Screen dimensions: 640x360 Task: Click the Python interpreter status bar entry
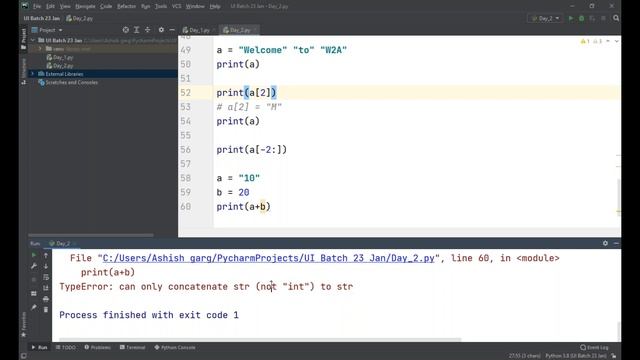point(576,356)
